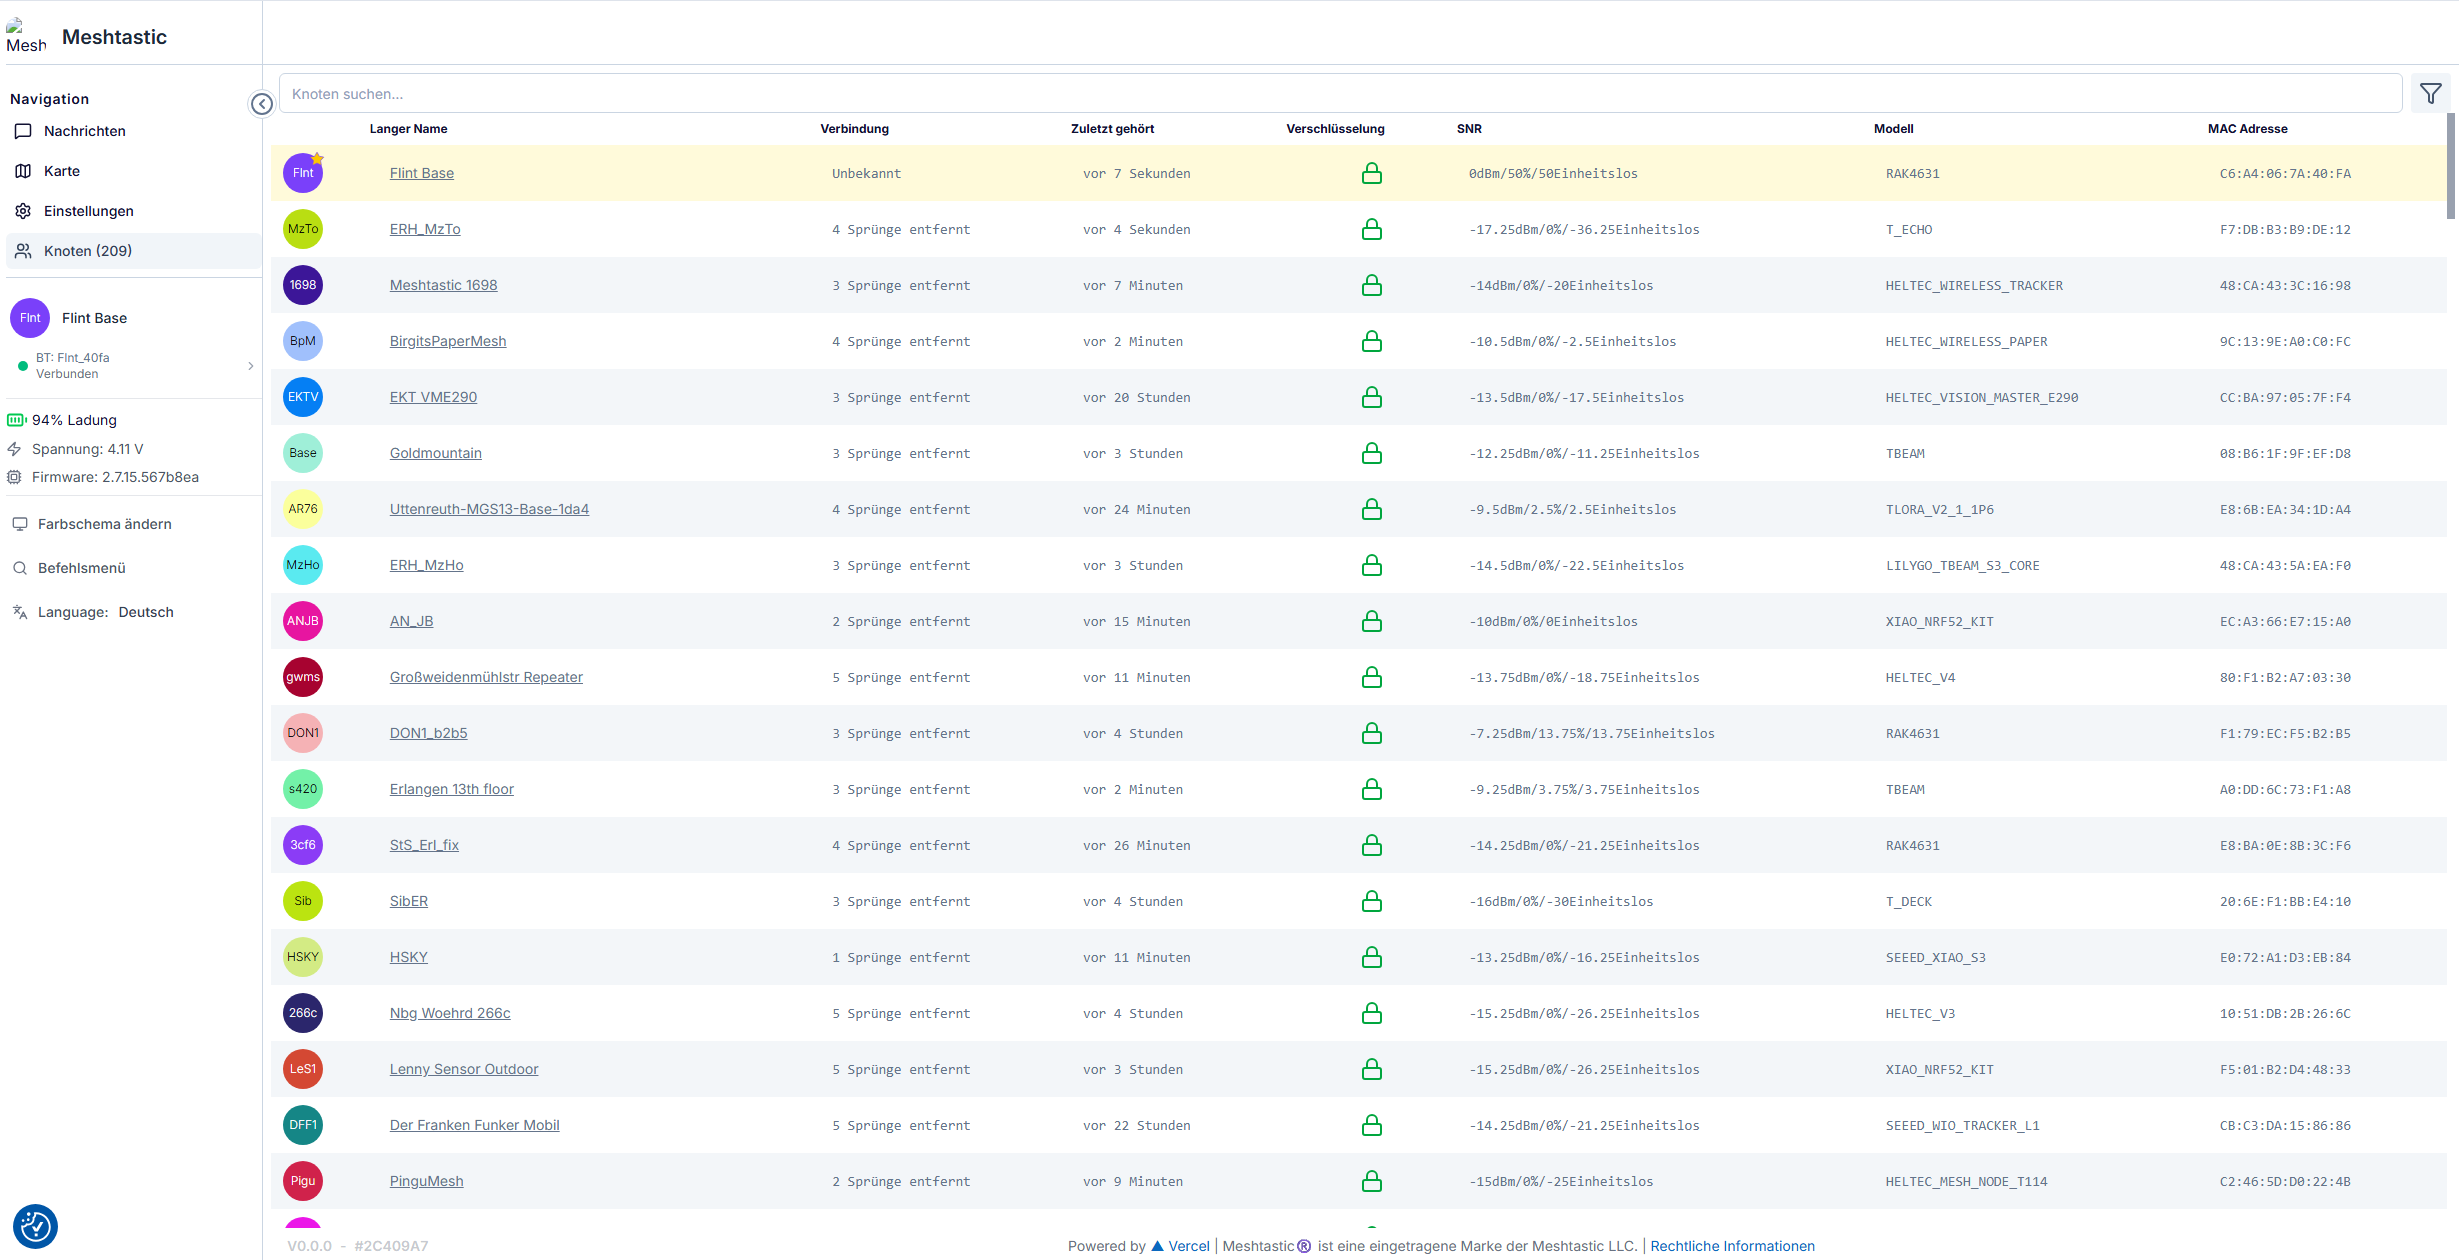Open the Uttenreuth-MGS13-Base-1da4 link
Screen dimensions: 2459x1260
[x=489, y=509]
